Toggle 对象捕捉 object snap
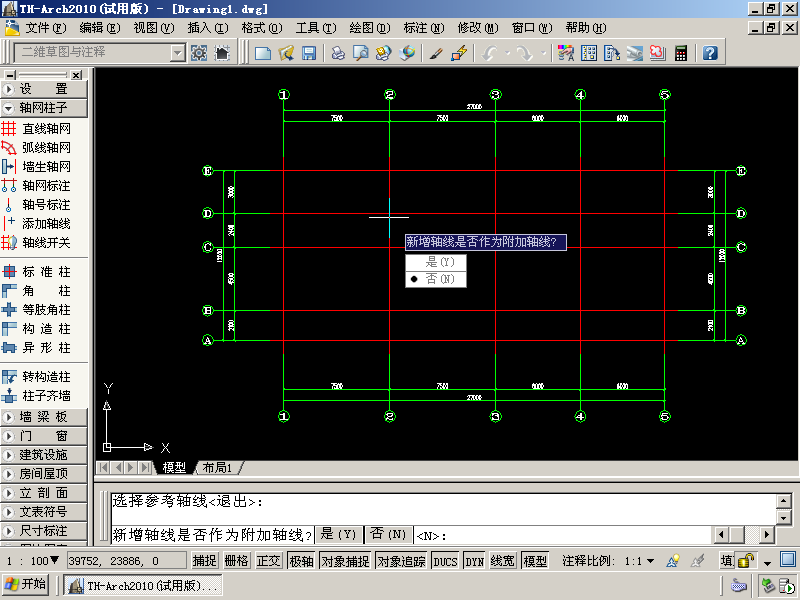Screen dimensions: 800x600 pos(345,561)
